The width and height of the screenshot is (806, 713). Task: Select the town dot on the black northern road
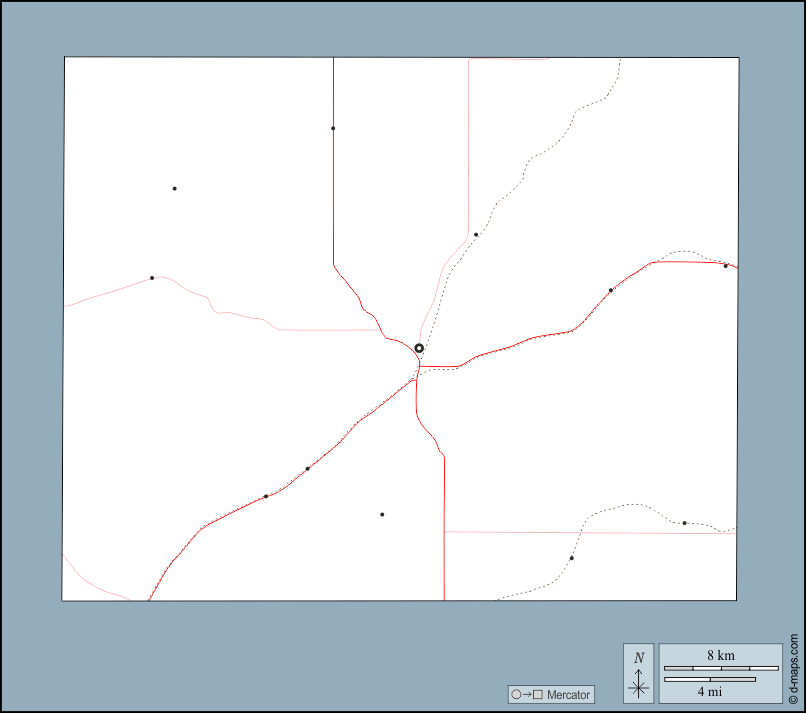[333, 128]
